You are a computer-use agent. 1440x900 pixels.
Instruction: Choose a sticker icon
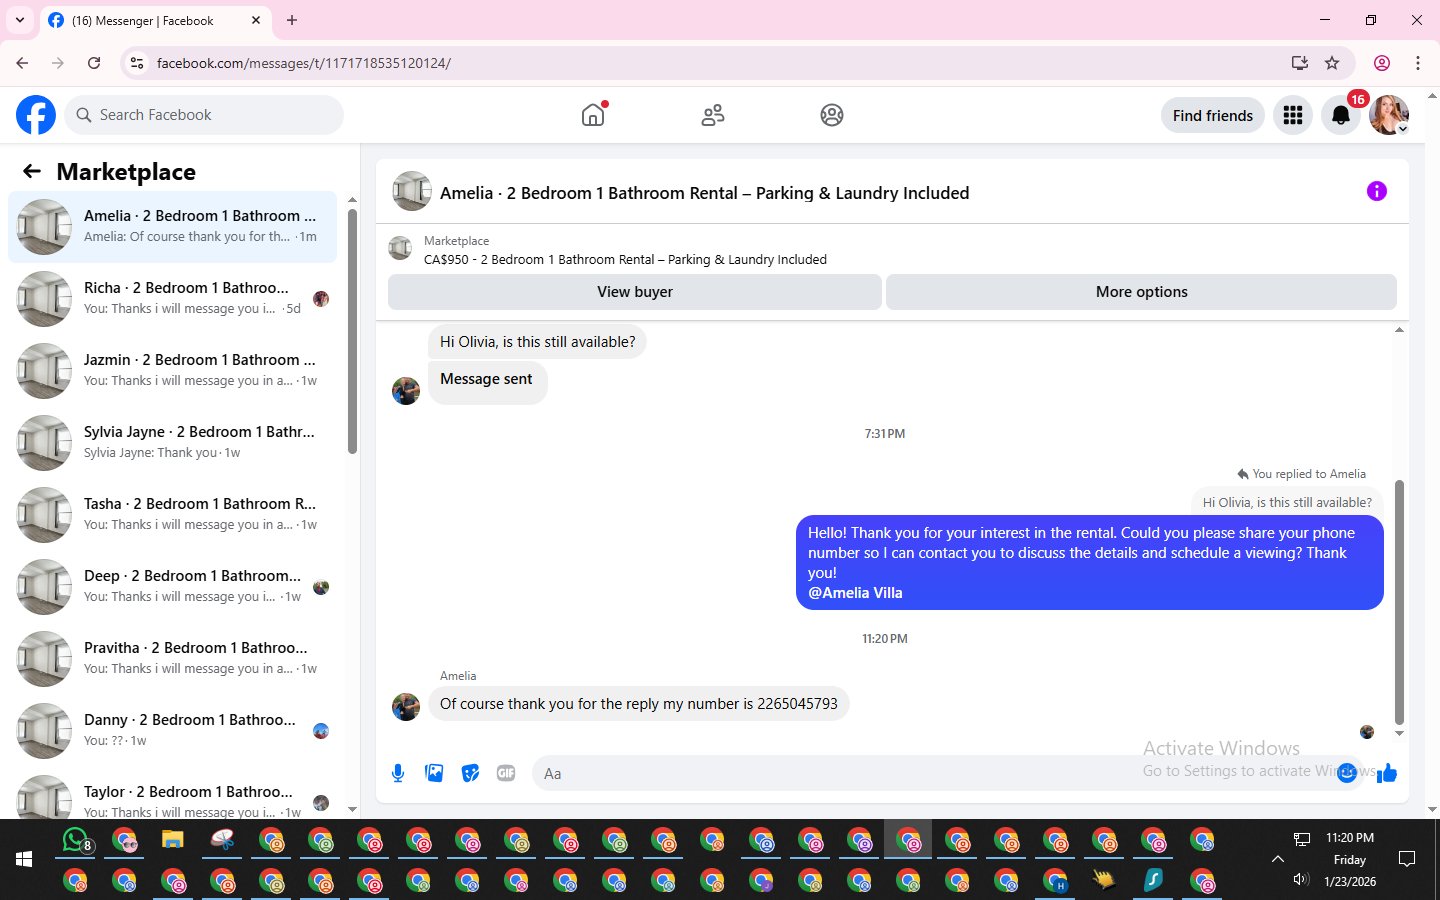[x=470, y=773]
